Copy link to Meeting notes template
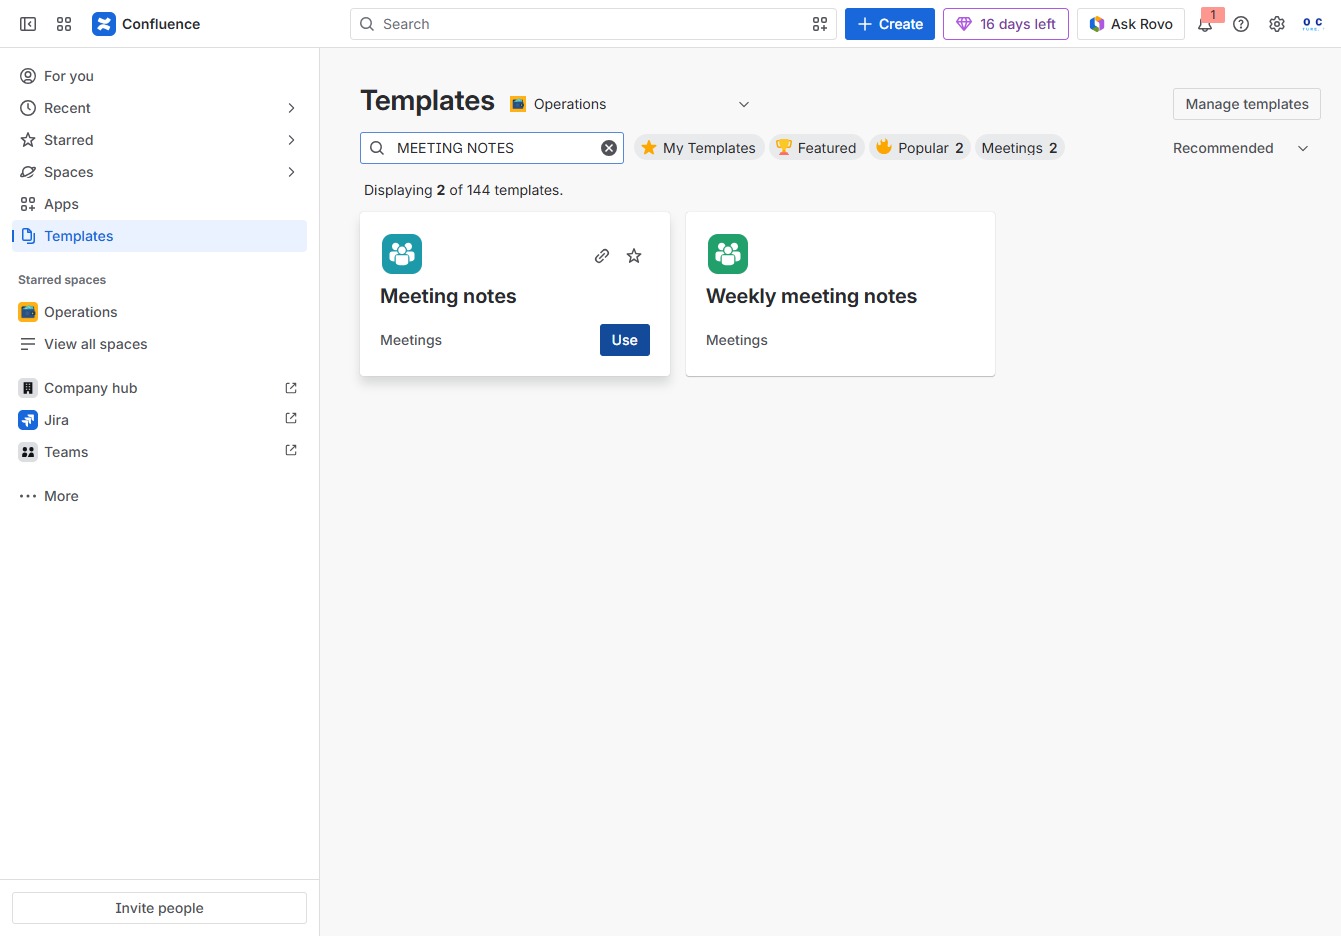The width and height of the screenshot is (1341, 936). [x=602, y=256]
